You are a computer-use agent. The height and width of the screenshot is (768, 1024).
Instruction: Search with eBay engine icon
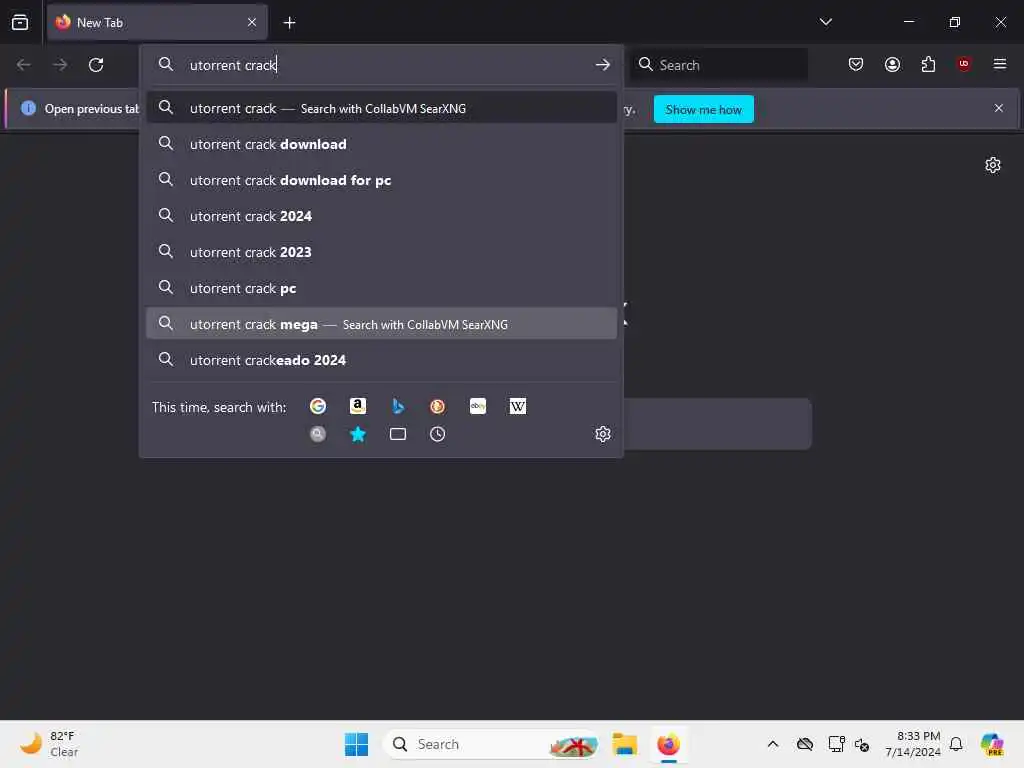point(477,406)
